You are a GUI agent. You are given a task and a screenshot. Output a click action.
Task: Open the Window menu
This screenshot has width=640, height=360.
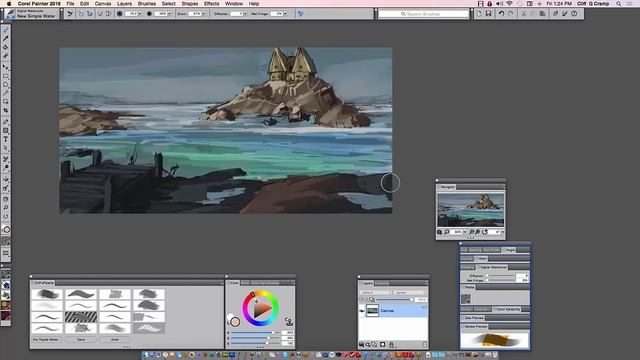234,3
